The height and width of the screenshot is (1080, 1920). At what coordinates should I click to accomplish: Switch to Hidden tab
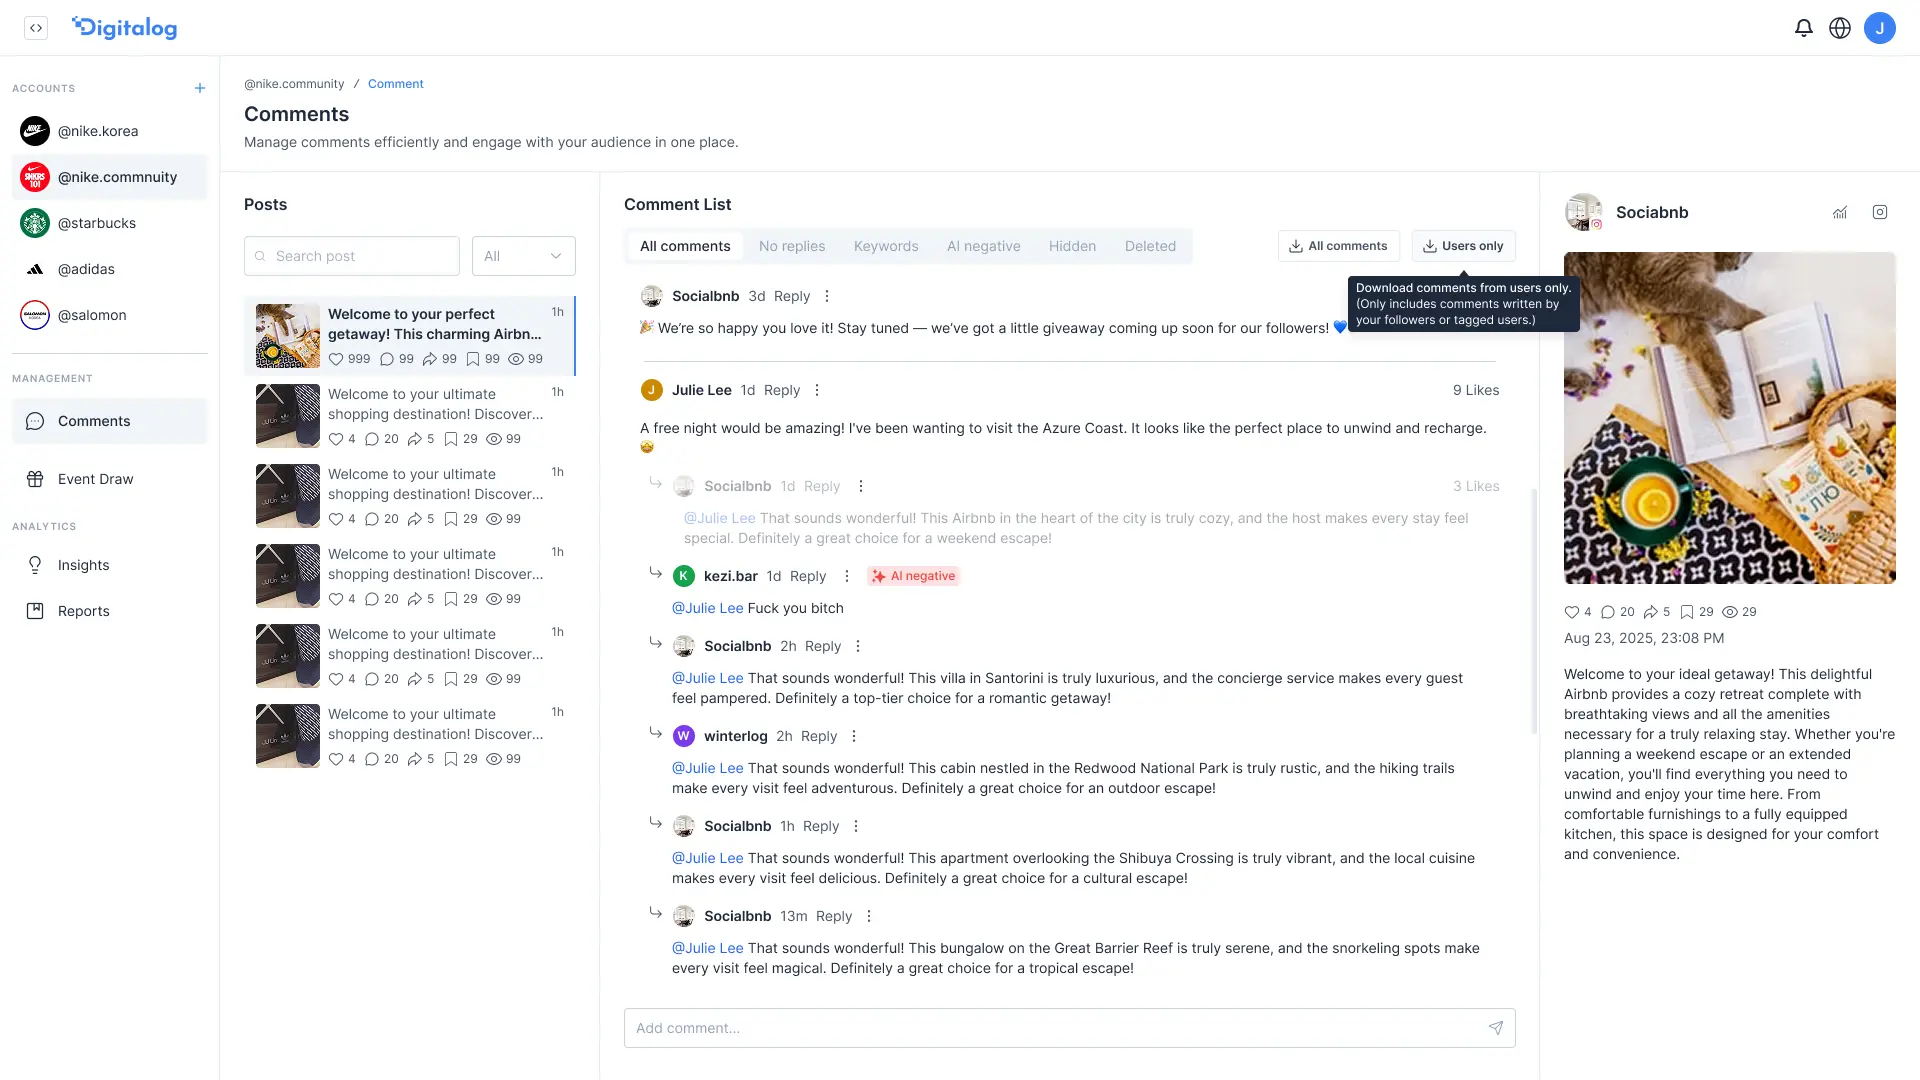(x=1072, y=246)
